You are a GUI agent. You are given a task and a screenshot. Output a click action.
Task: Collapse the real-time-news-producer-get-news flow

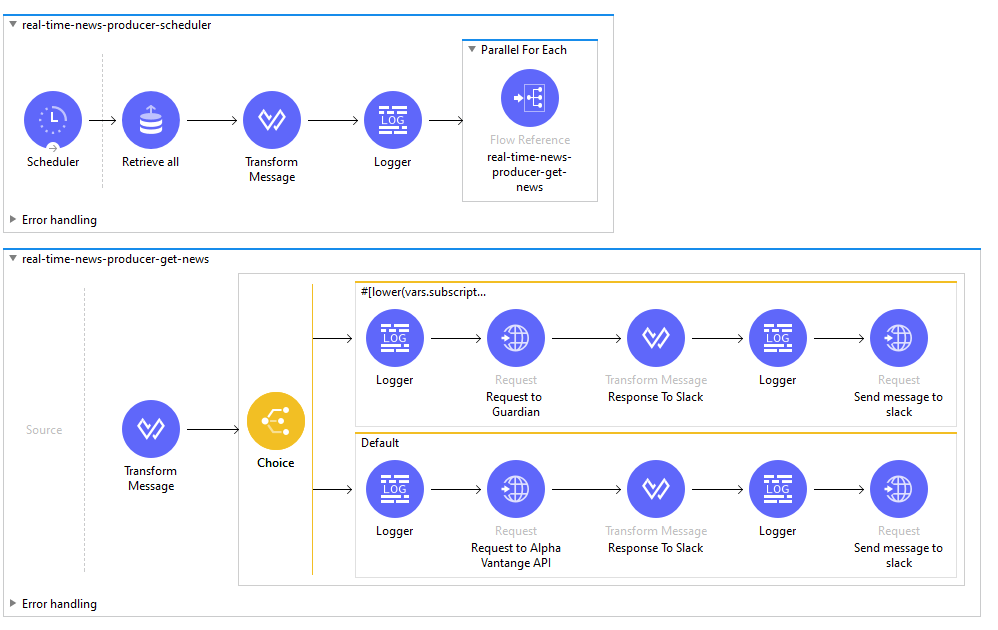(x=12, y=258)
